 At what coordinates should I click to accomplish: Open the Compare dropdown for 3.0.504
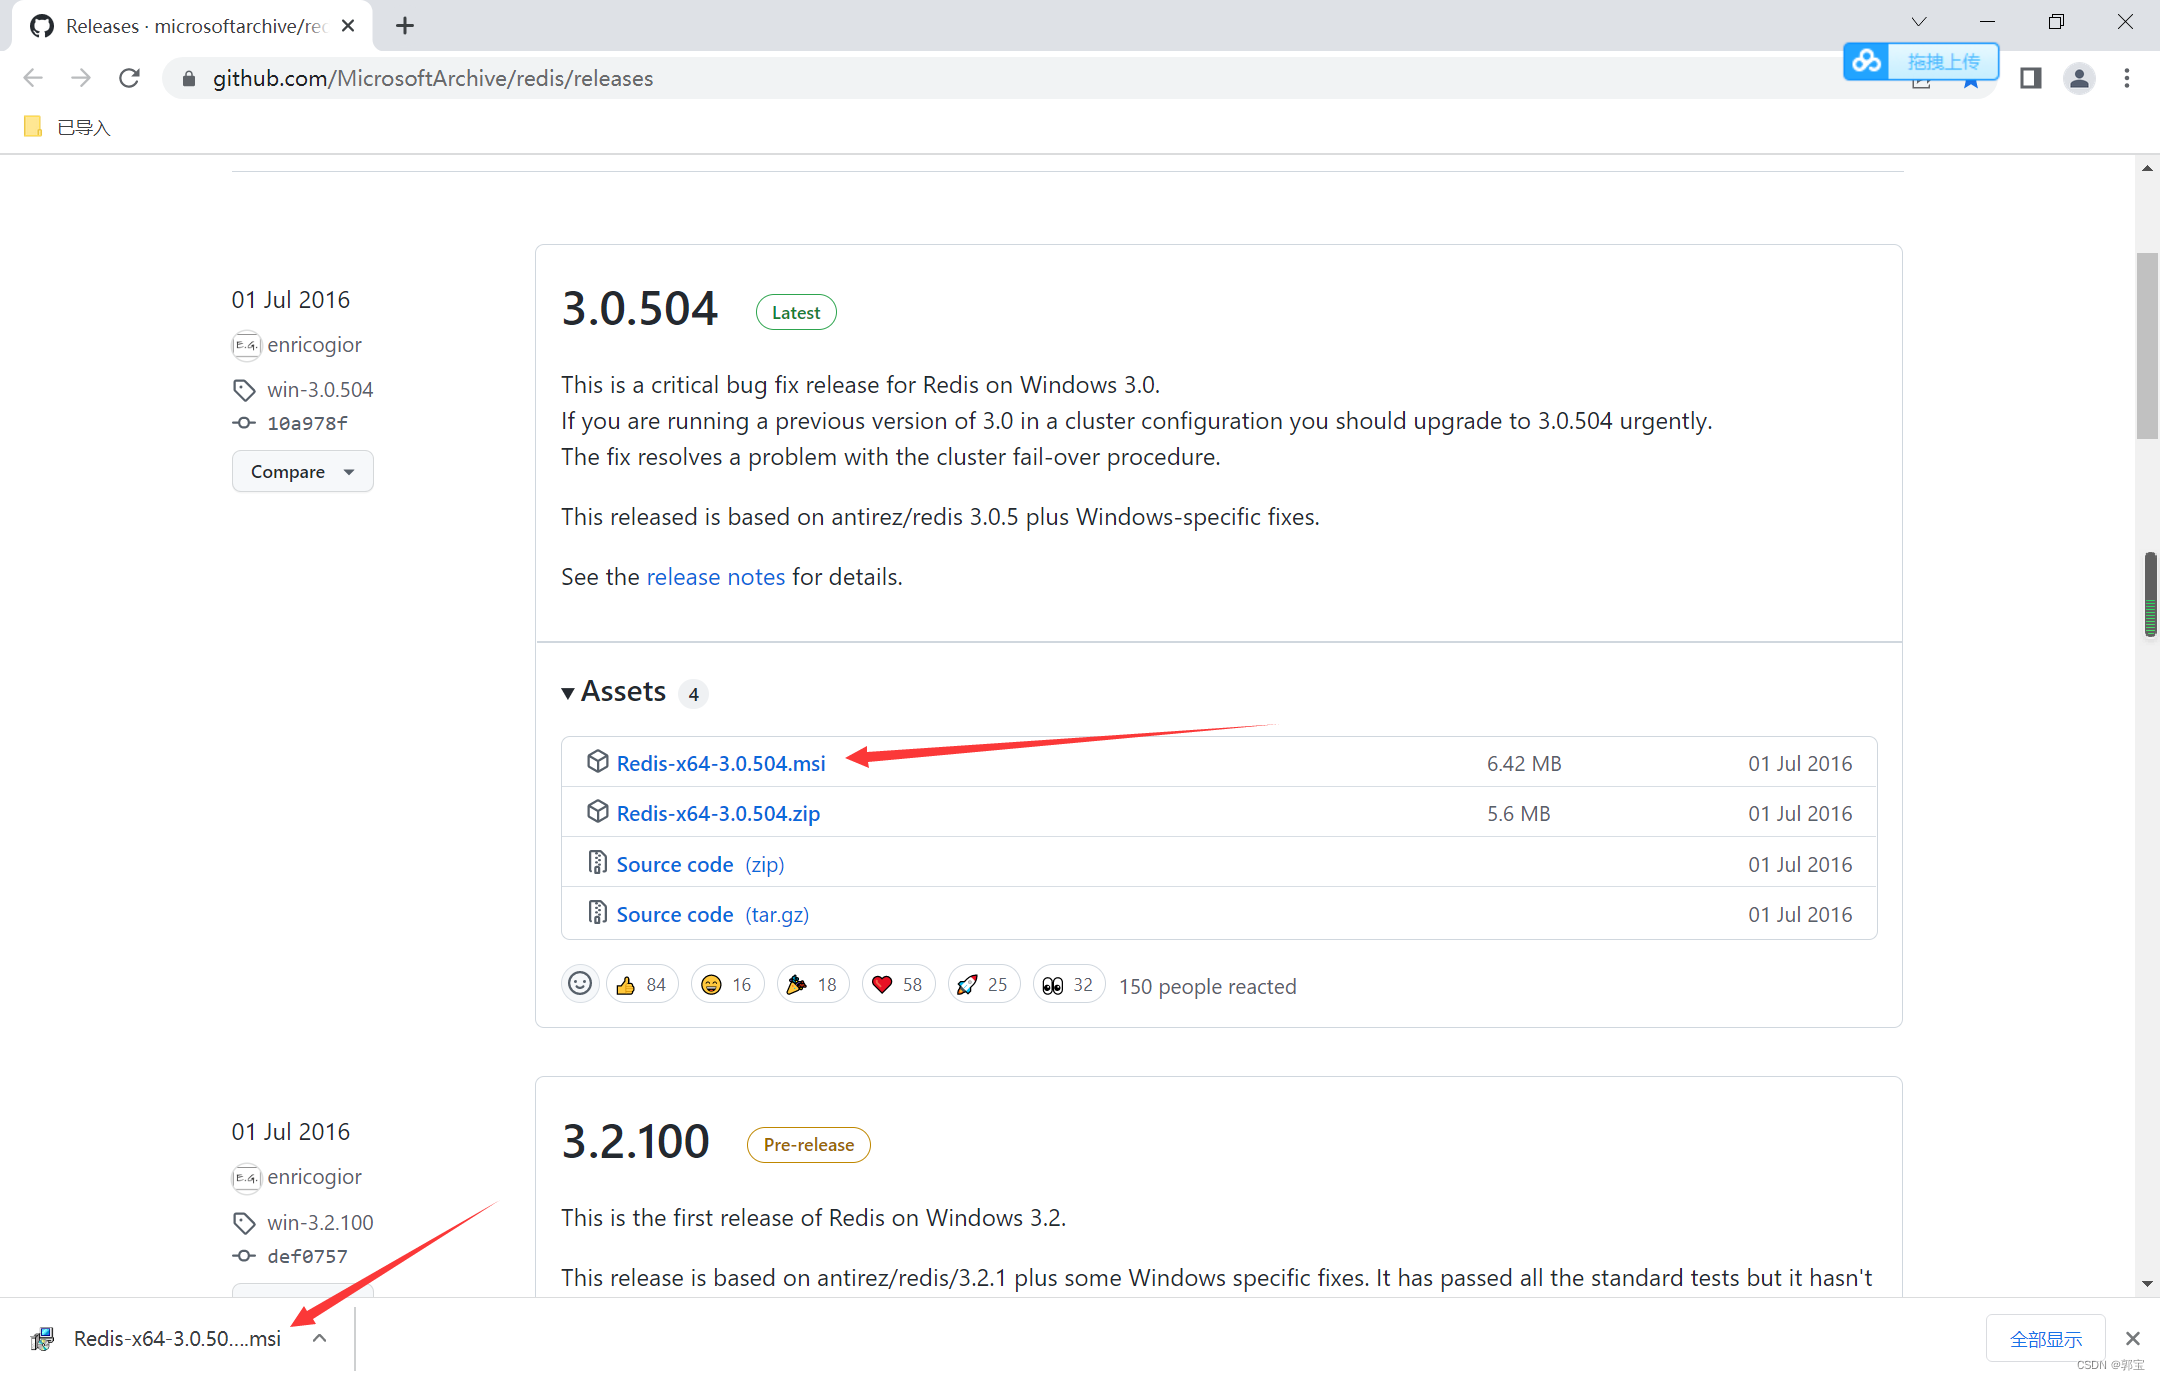point(302,471)
